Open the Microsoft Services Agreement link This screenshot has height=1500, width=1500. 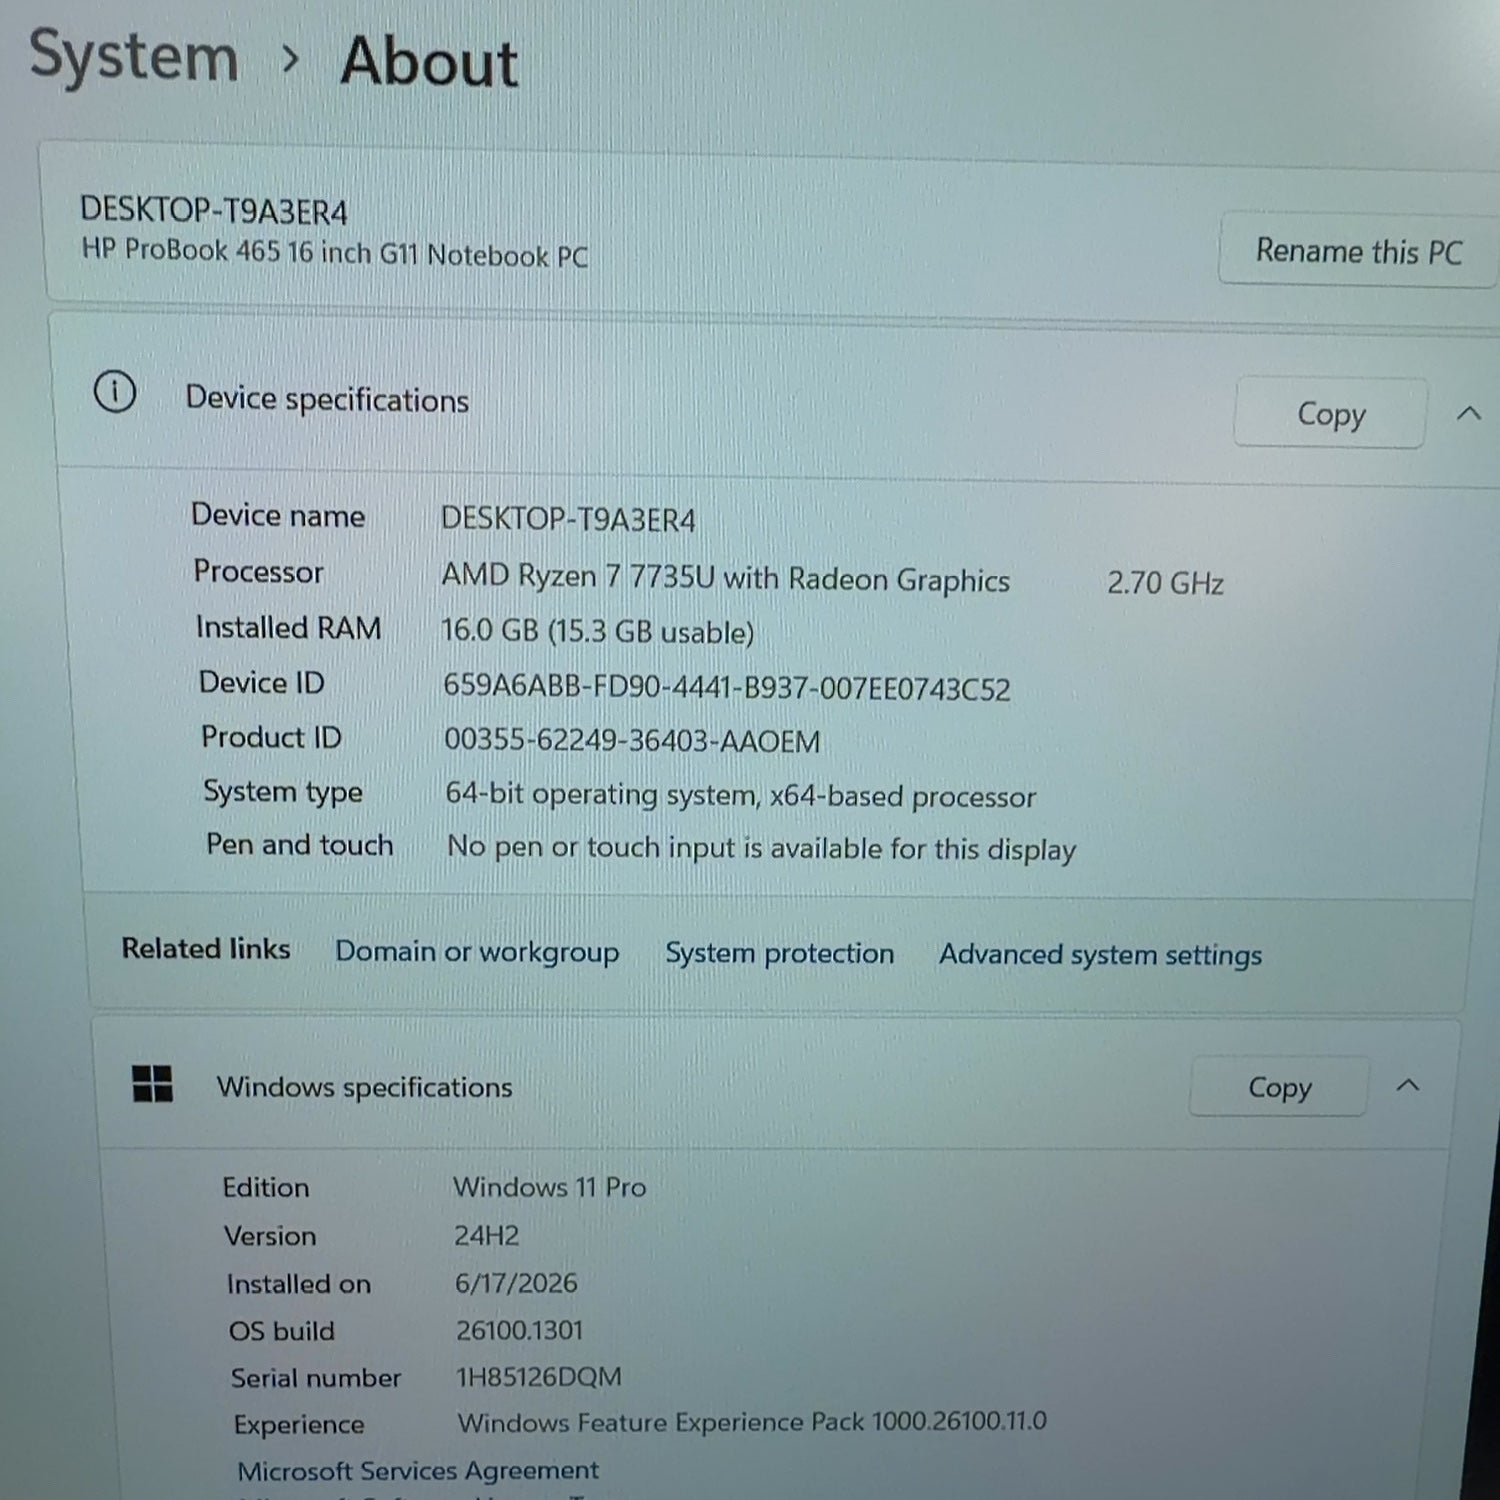tap(418, 1470)
